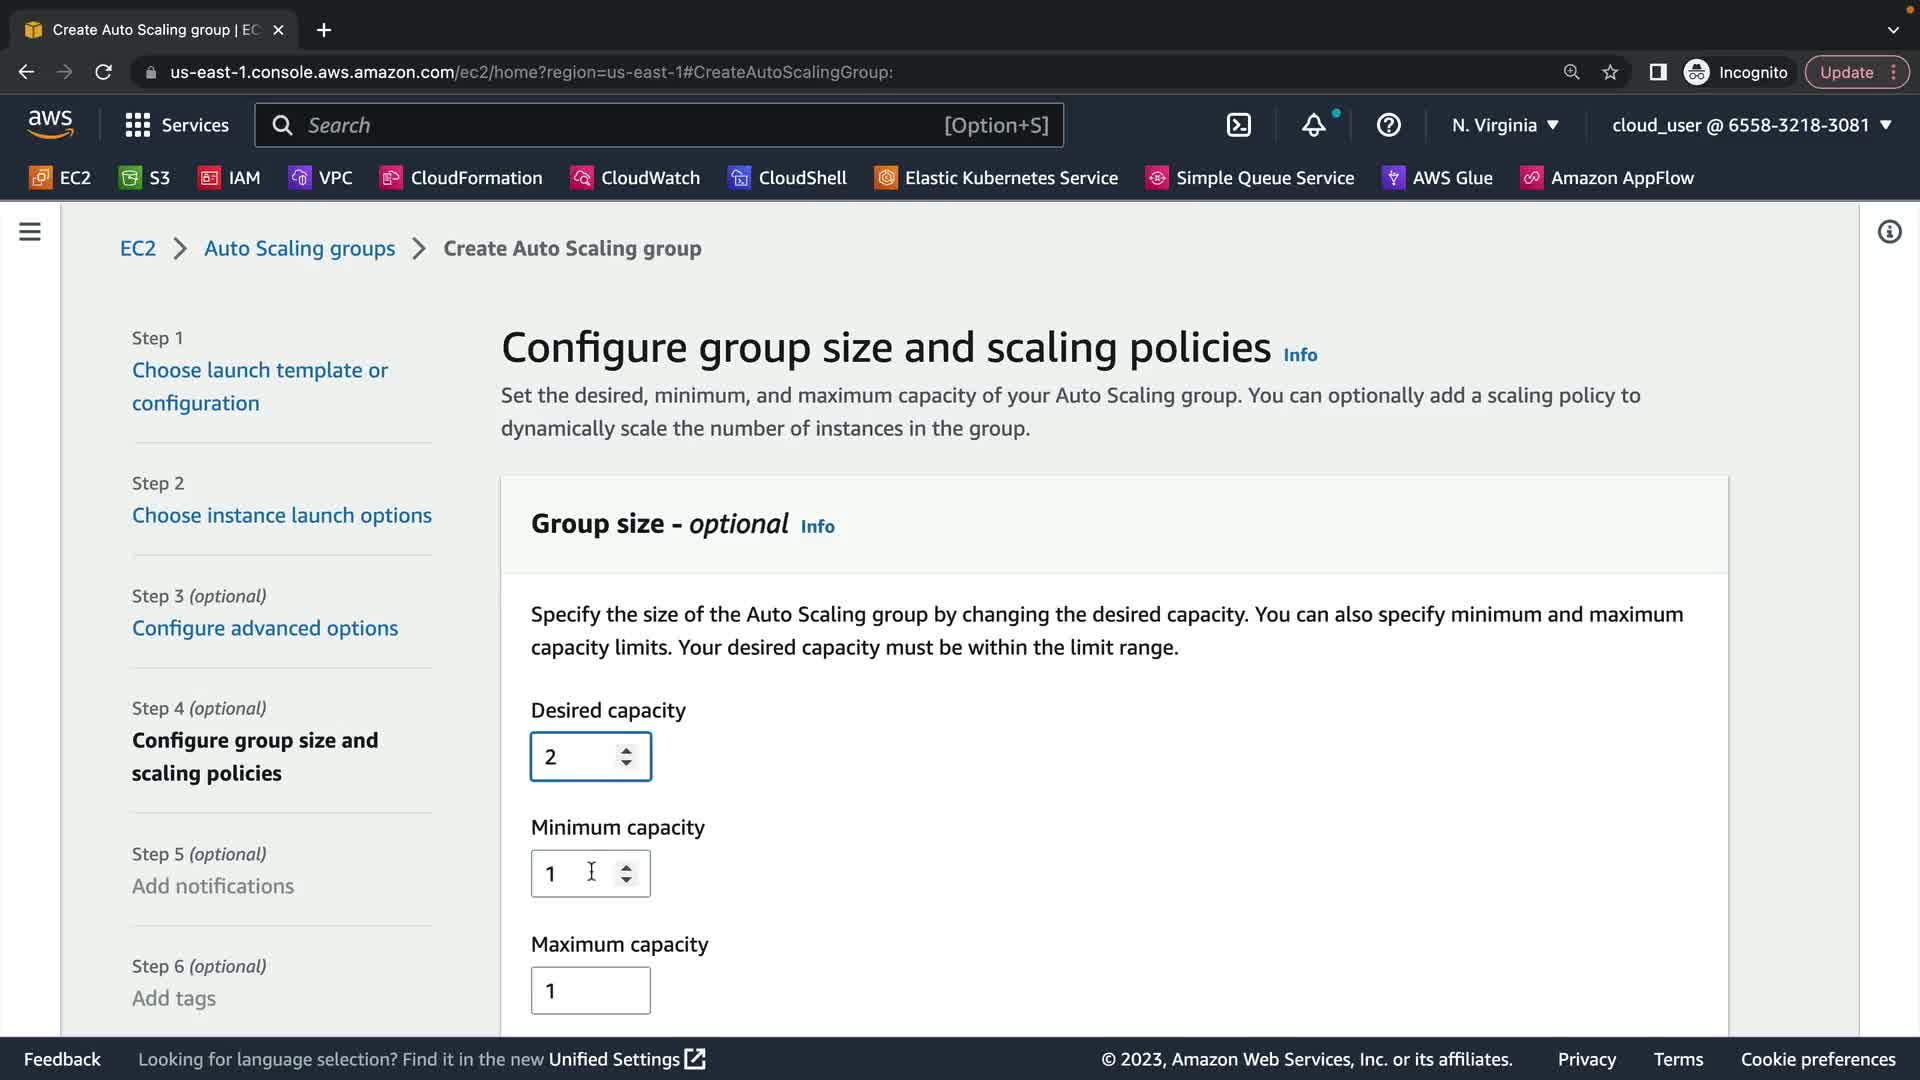
Task: Click the help question mark icon
Action: tap(1388, 125)
